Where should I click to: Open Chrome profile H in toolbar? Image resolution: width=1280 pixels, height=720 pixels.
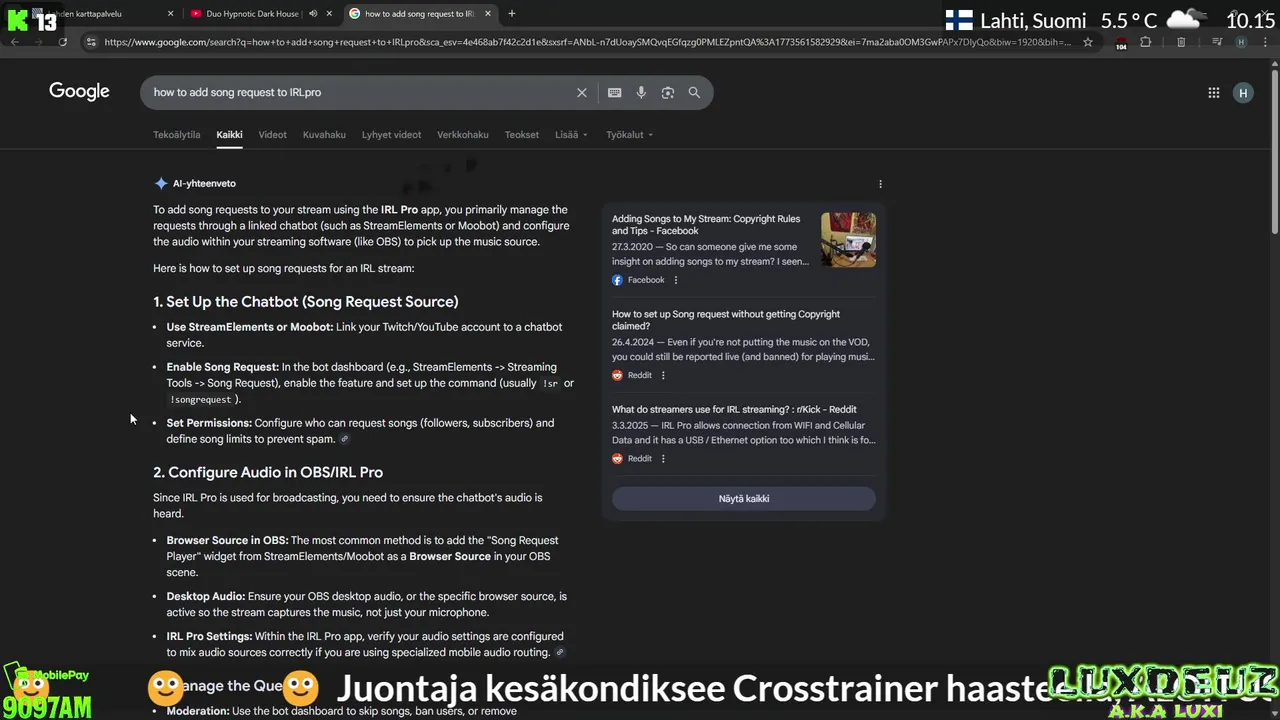(x=1241, y=42)
